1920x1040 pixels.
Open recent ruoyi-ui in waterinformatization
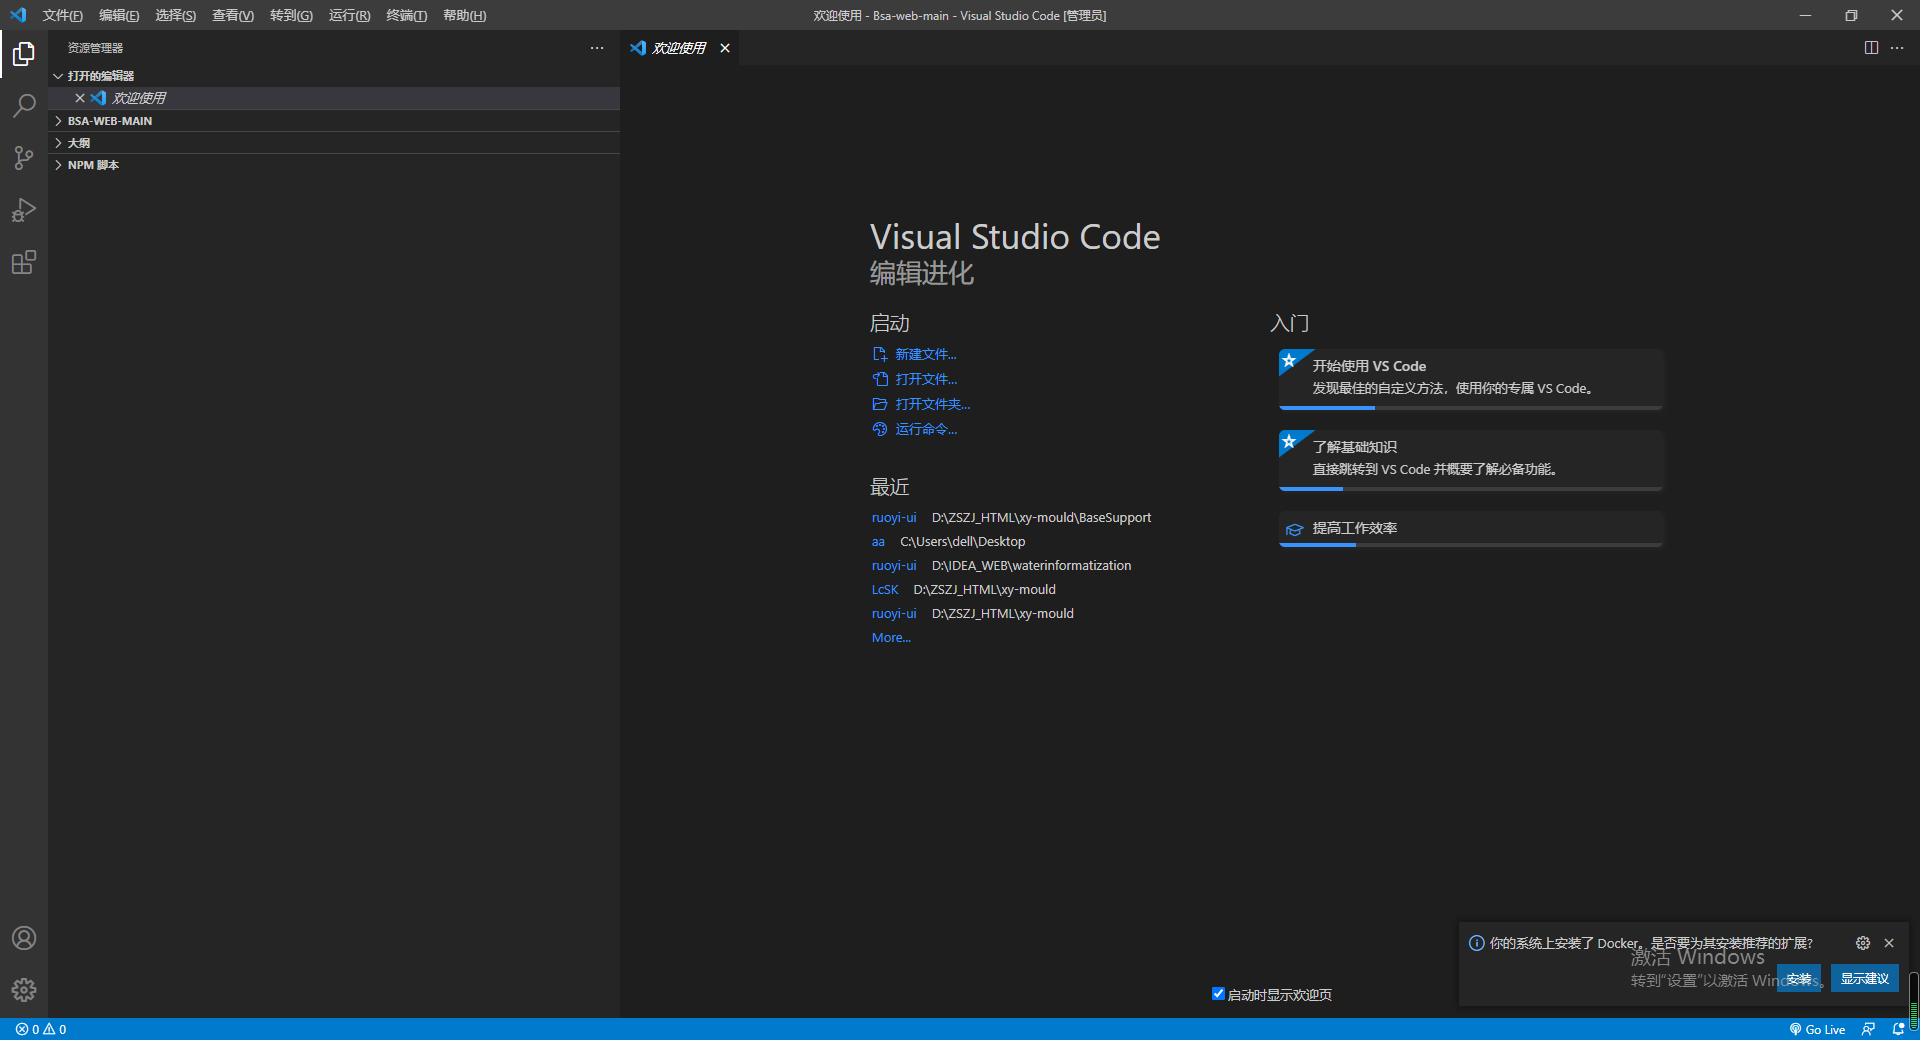click(893, 565)
